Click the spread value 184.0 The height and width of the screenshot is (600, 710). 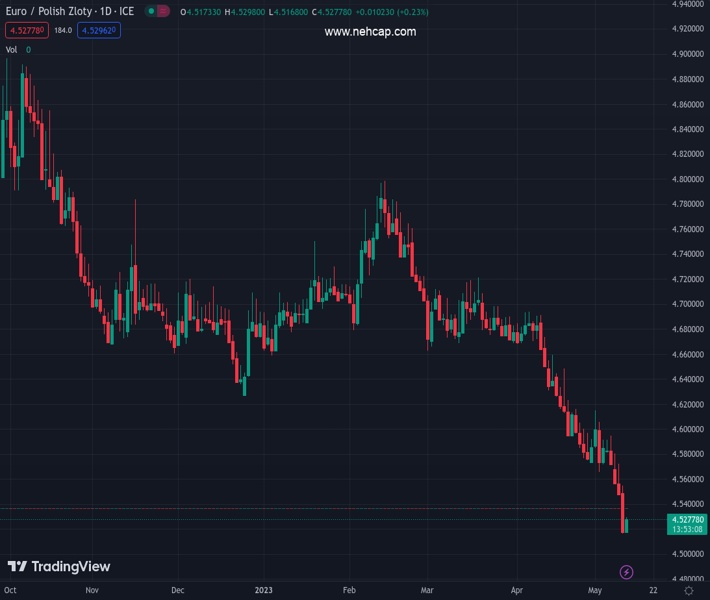[63, 30]
